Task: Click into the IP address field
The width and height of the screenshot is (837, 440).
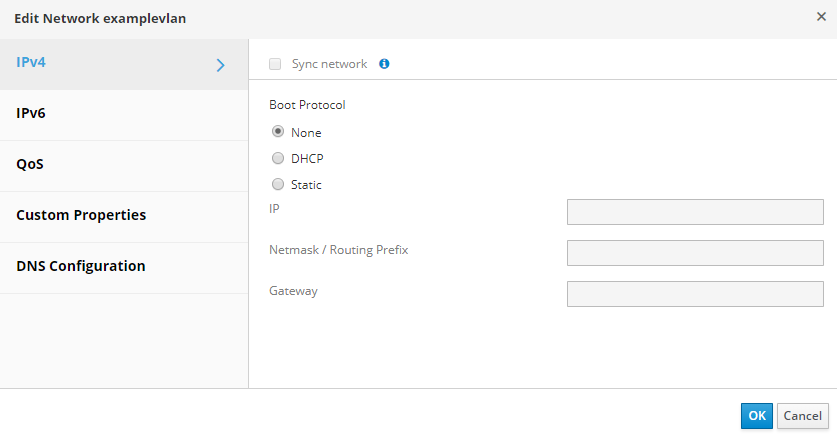Action: pos(695,212)
